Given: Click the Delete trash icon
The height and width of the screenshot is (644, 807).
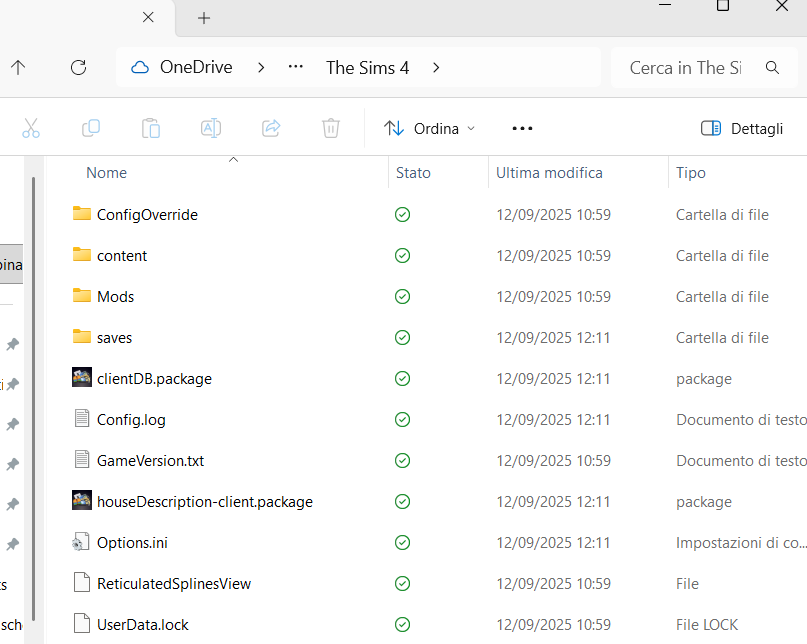Looking at the screenshot, I should click(331, 128).
